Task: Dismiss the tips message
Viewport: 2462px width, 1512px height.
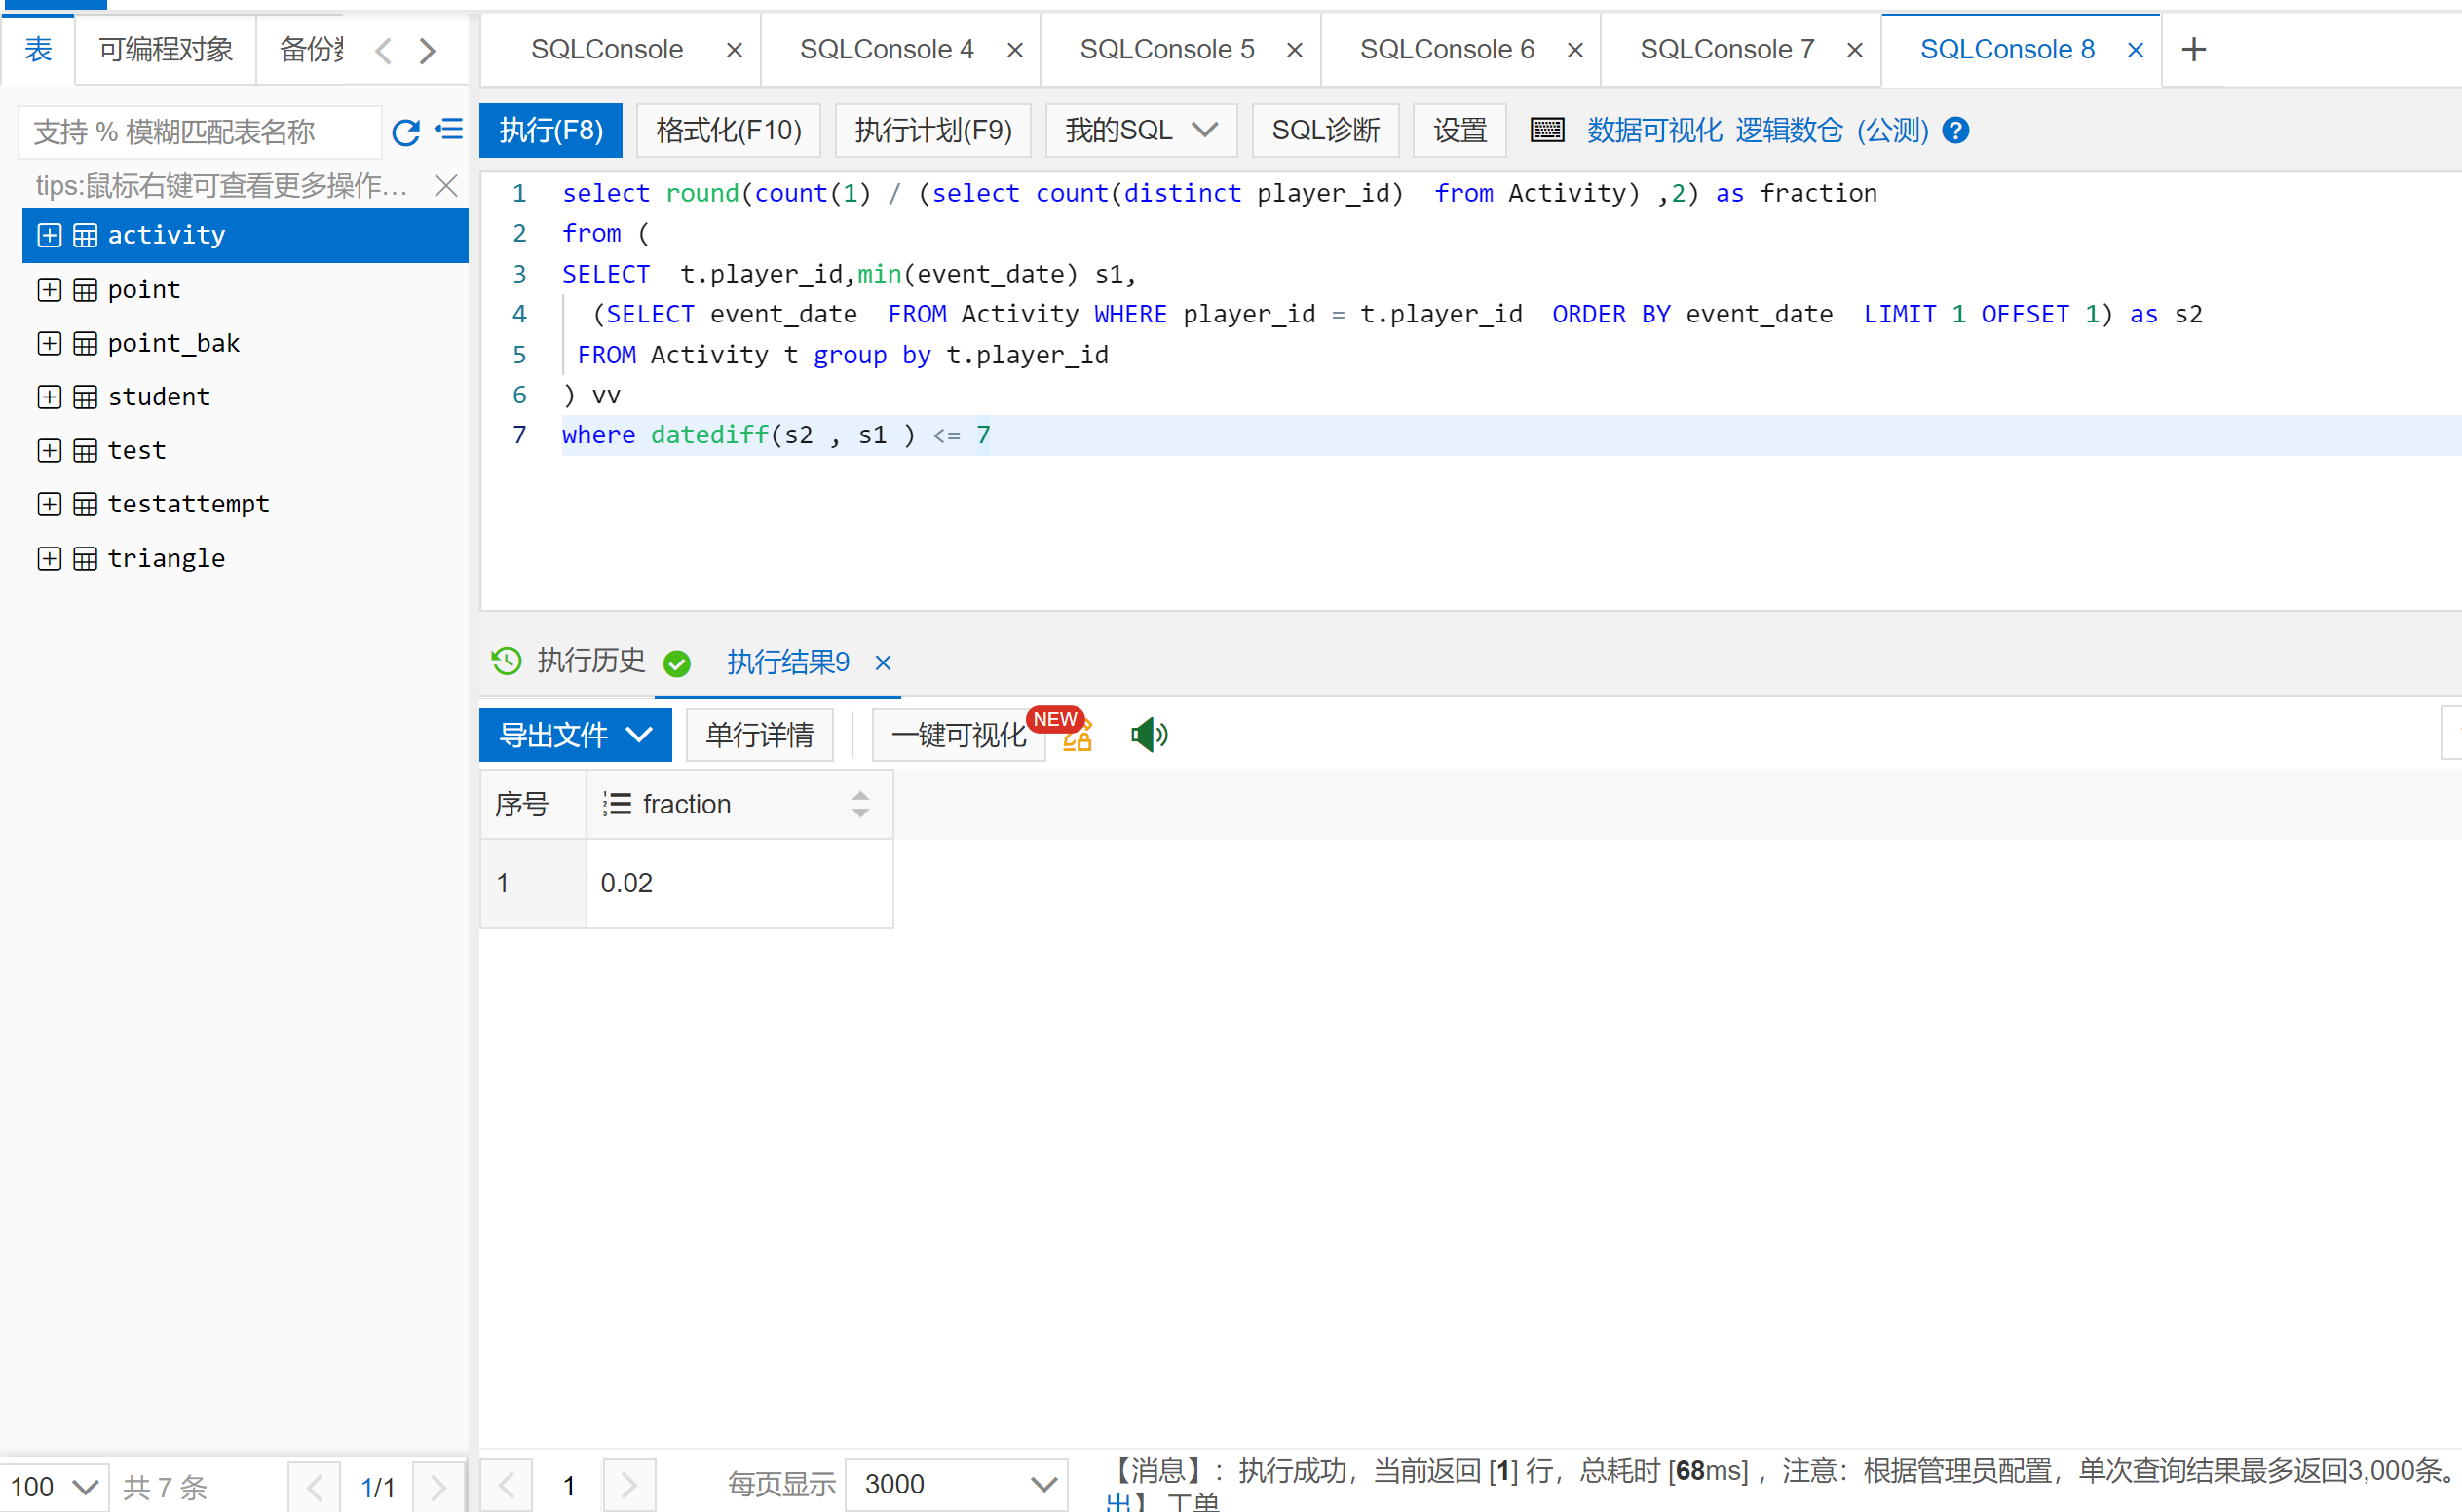Action: (446, 185)
